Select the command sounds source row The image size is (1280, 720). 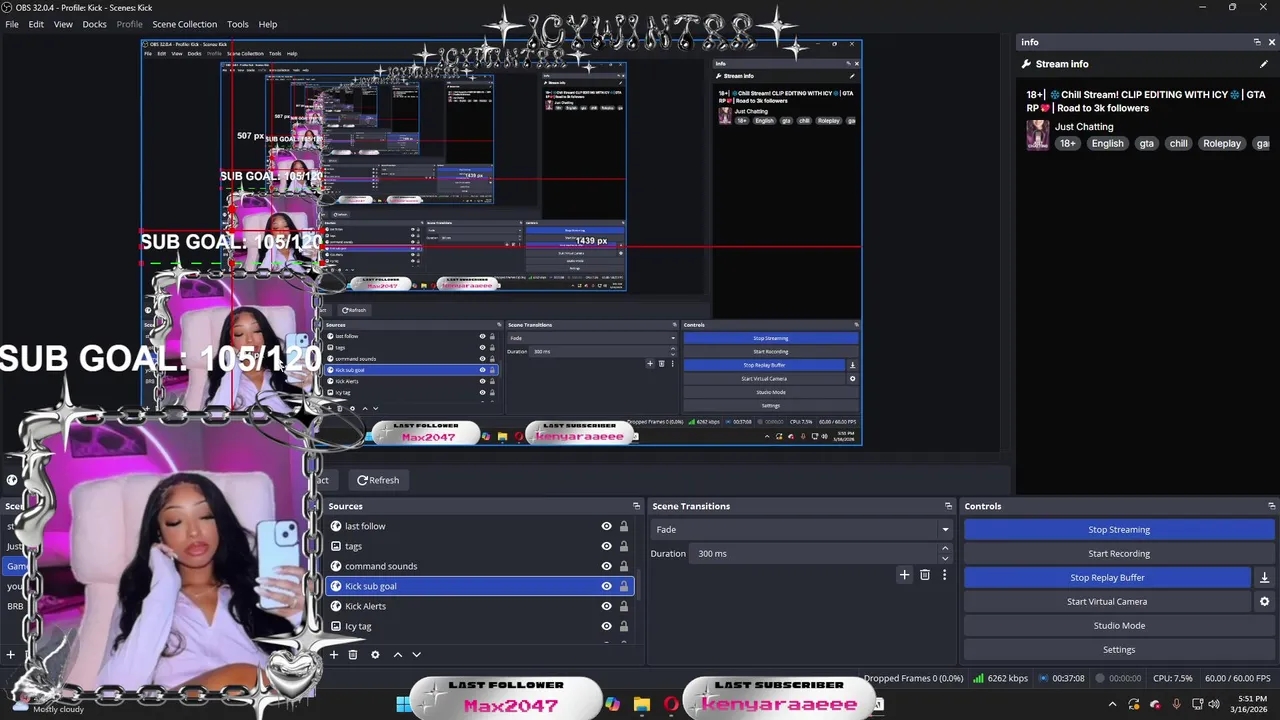[480, 566]
